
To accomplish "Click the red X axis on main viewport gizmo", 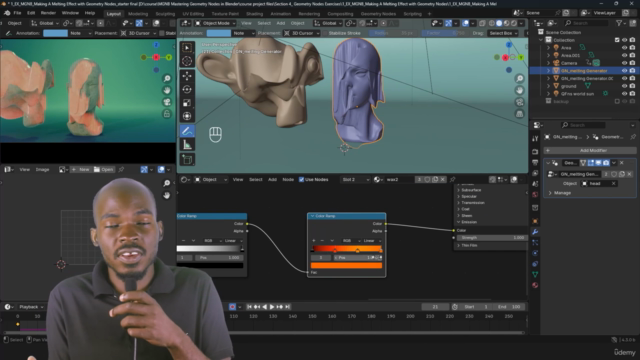I will 505,58.
